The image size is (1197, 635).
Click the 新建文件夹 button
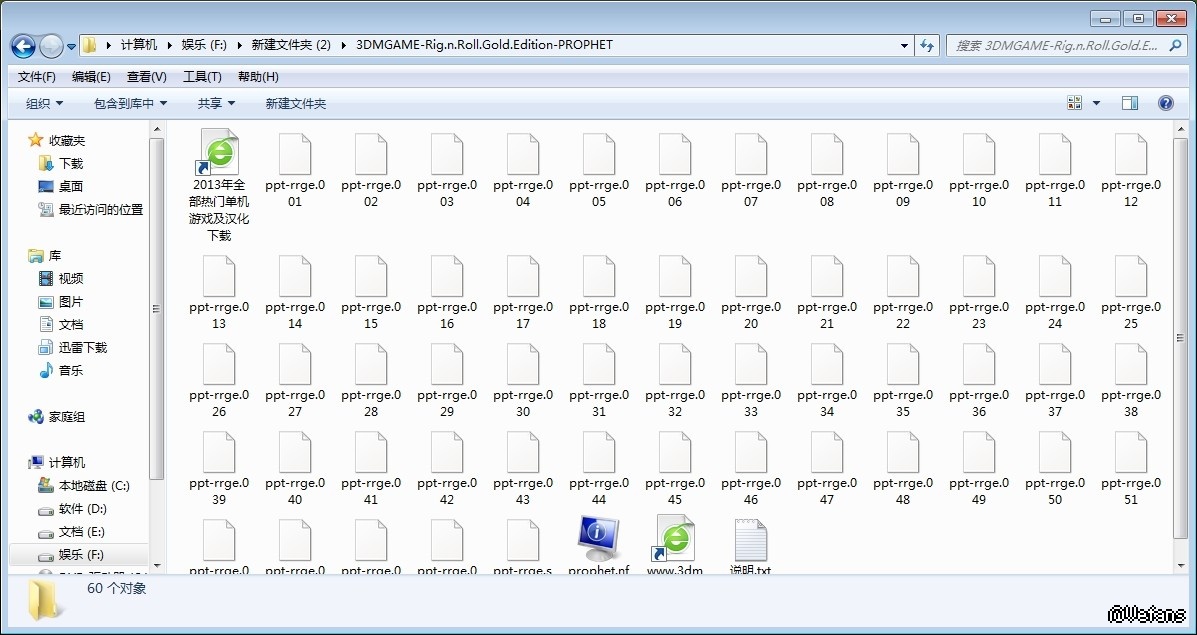tap(296, 103)
